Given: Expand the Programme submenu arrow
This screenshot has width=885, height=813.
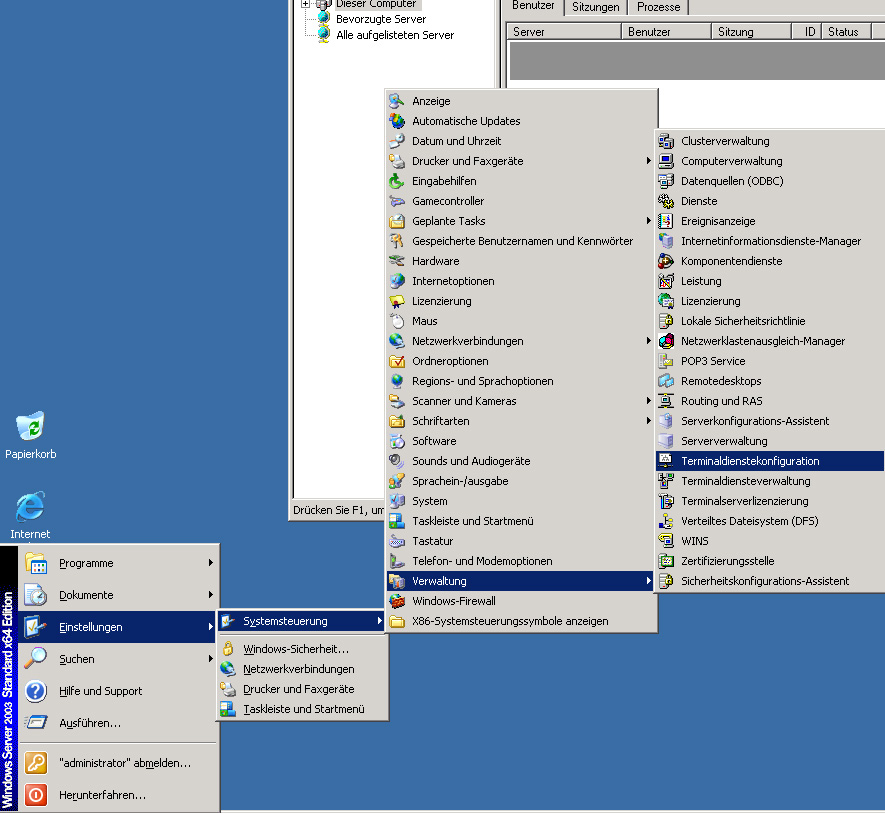Looking at the screenshot, I should click(210, 563).
